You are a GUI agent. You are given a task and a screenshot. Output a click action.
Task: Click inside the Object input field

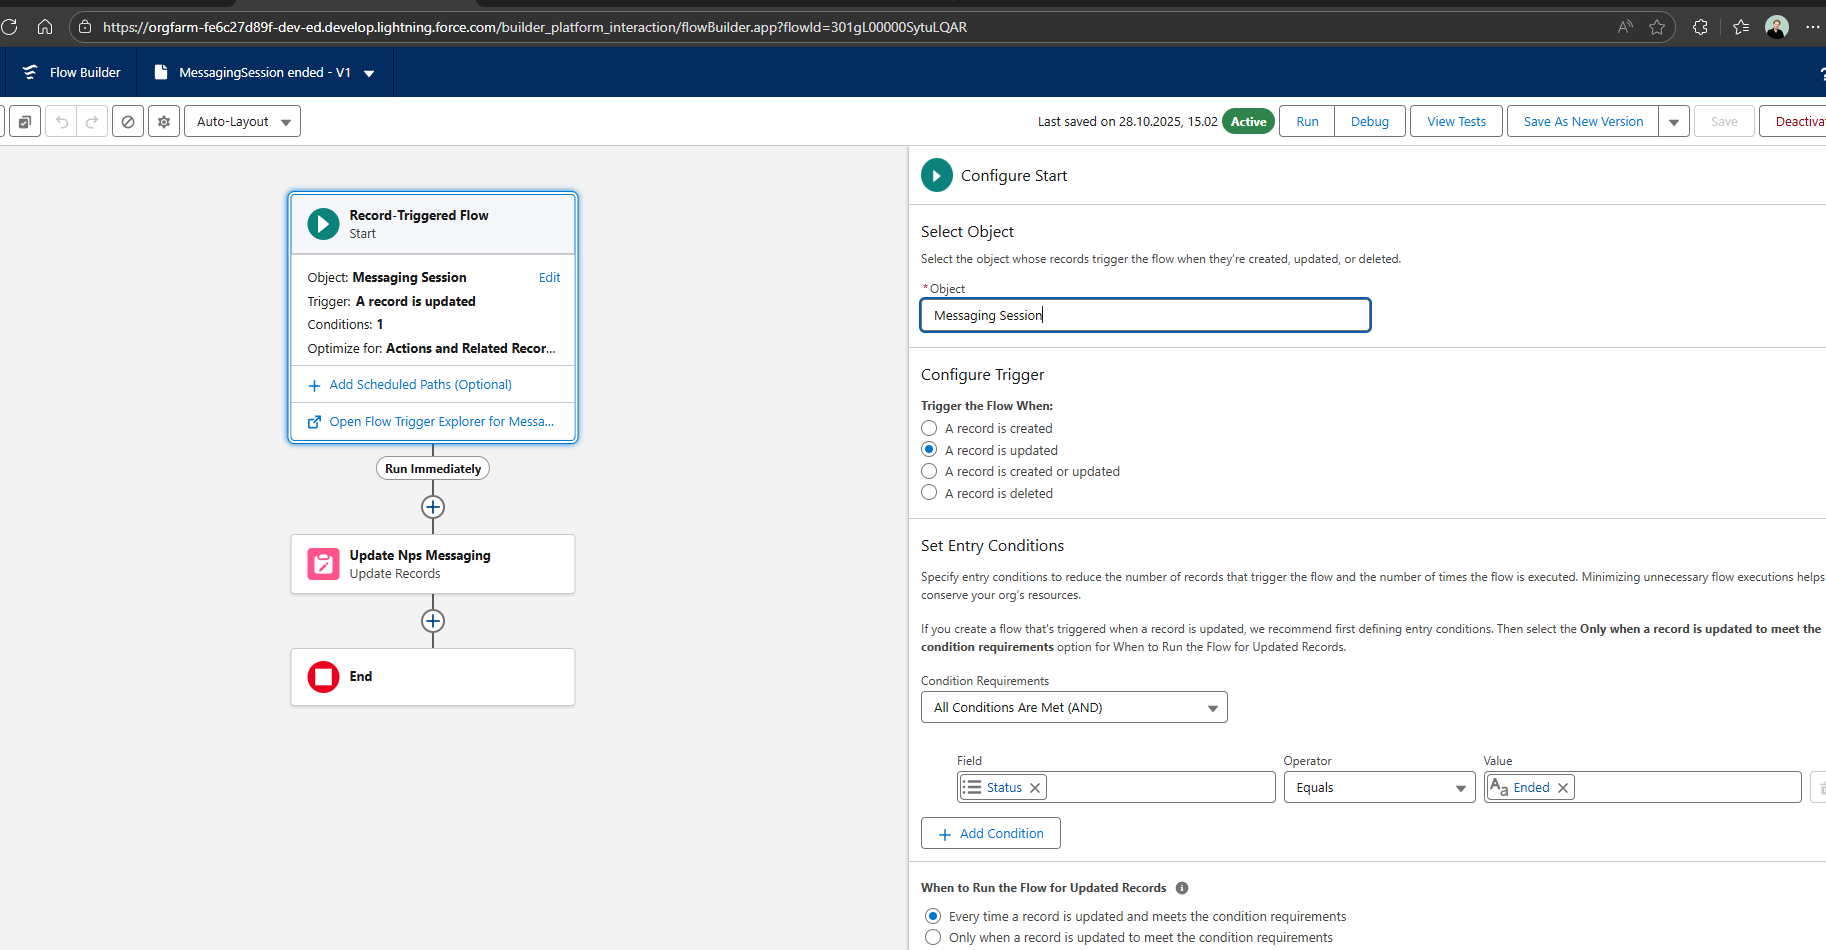click(1144, 315)
